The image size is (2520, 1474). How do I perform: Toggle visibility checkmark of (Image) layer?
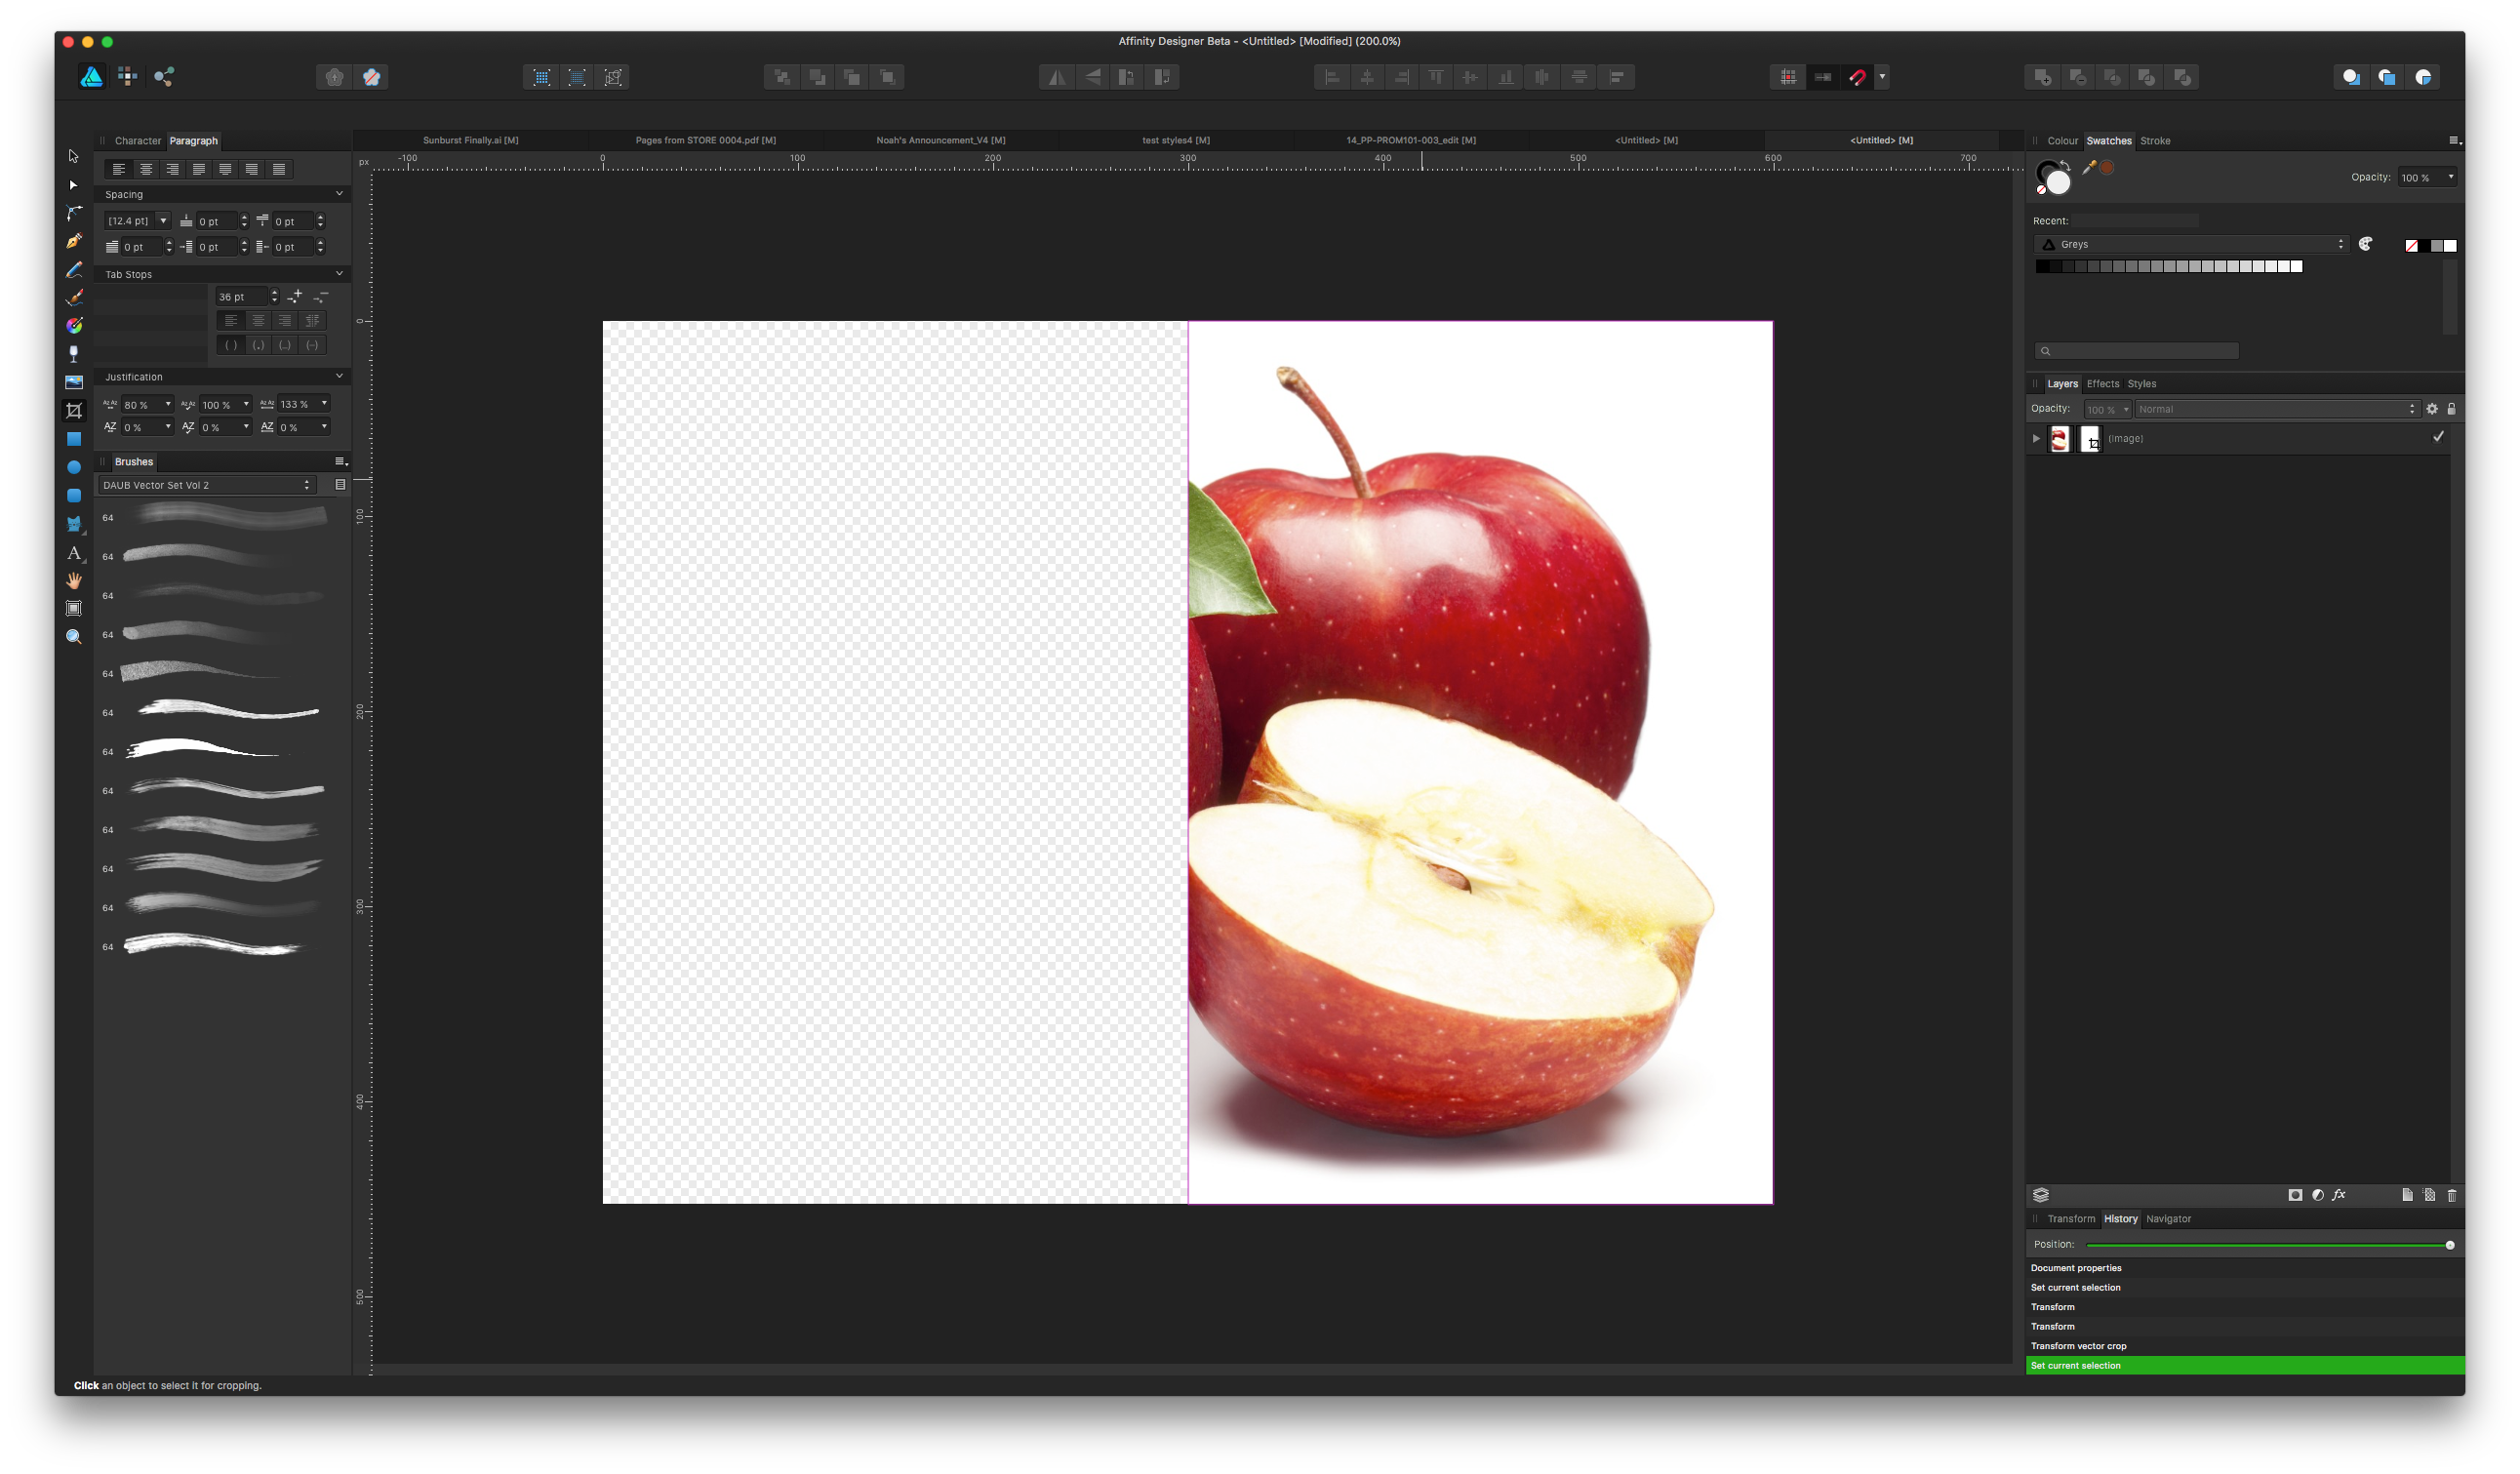[x=2438, y=437]
